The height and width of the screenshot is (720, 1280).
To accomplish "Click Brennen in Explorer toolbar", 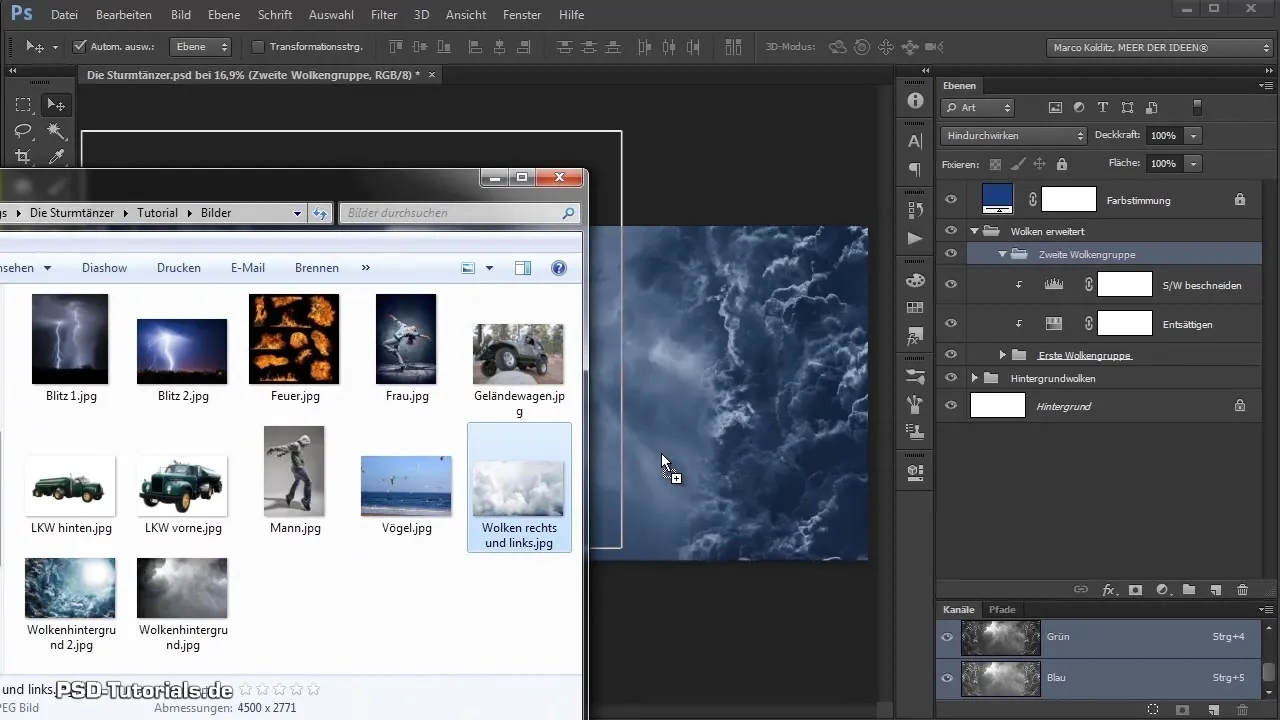I will 317,268.
